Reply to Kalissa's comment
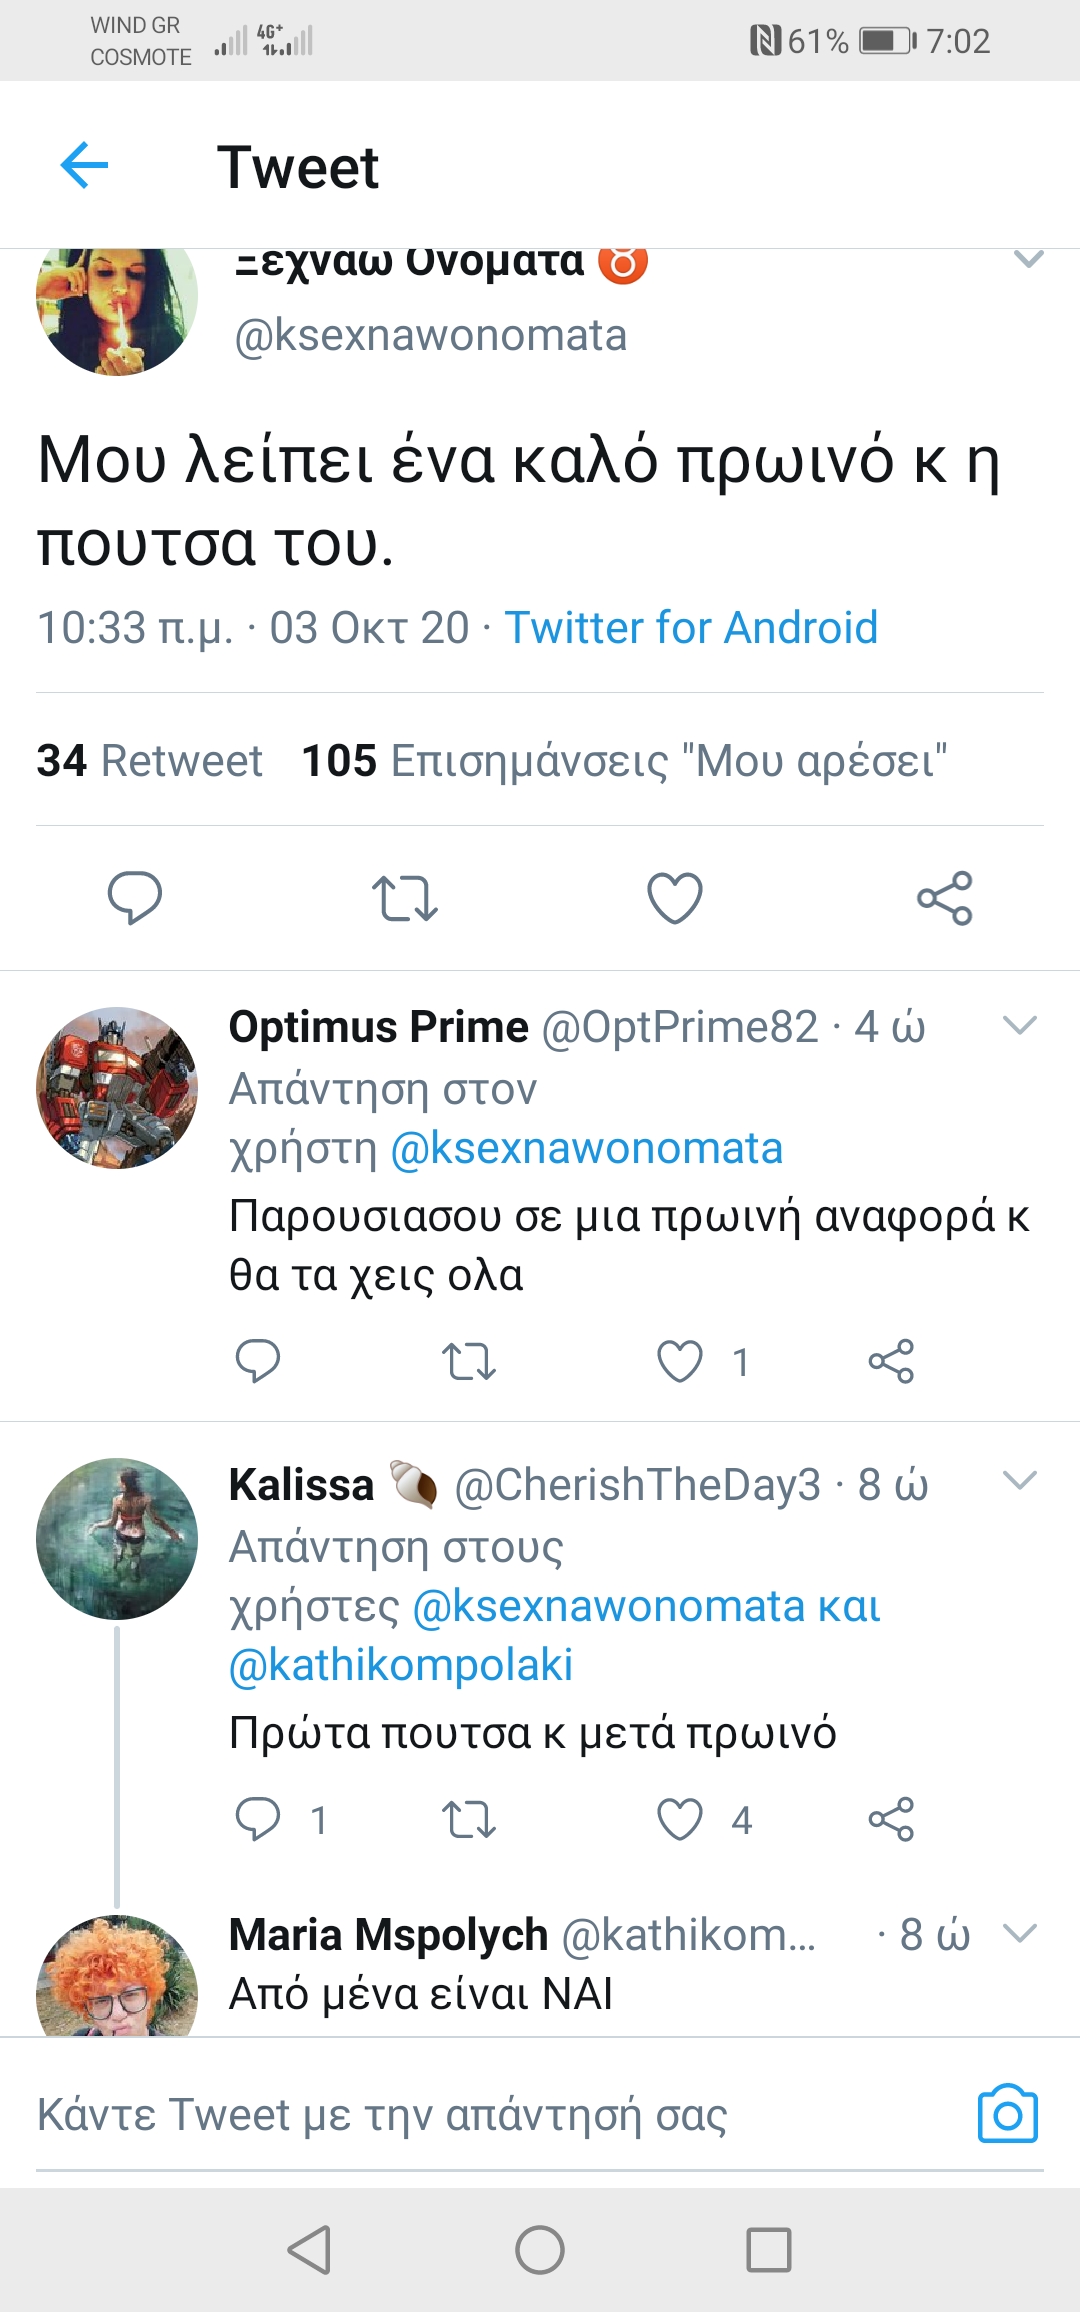Screen dimensions: 1080x2312 257,1819
